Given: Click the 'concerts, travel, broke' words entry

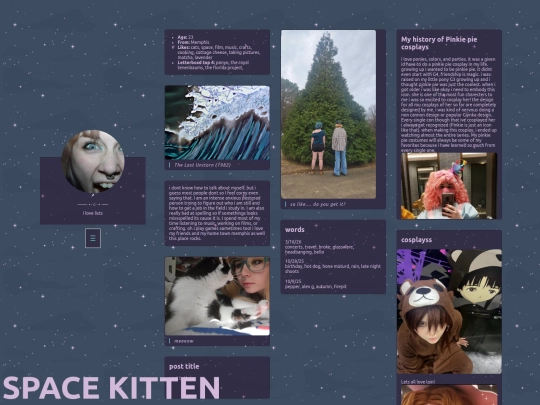Looking at the screenshot, I should (319, 249).
